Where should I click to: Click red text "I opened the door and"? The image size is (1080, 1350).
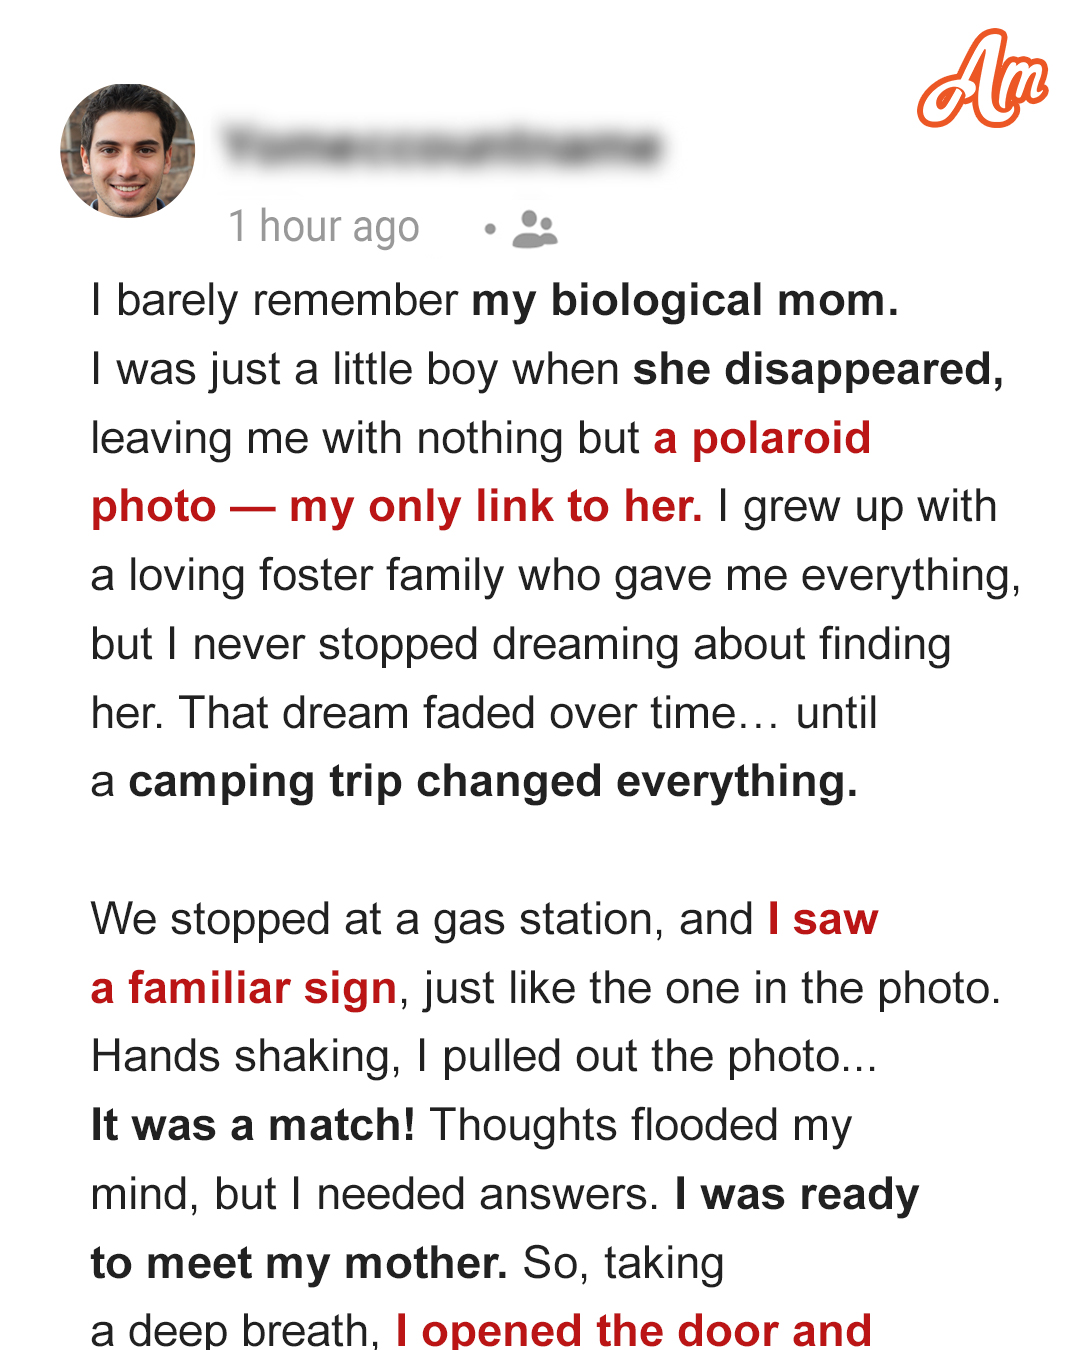(x=634, y=1330)
